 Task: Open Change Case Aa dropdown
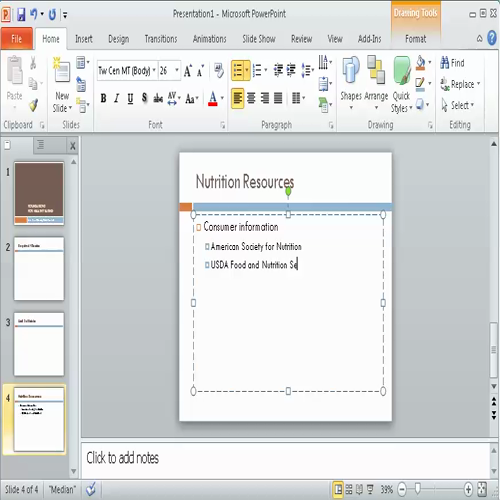(x=192, y=98)
